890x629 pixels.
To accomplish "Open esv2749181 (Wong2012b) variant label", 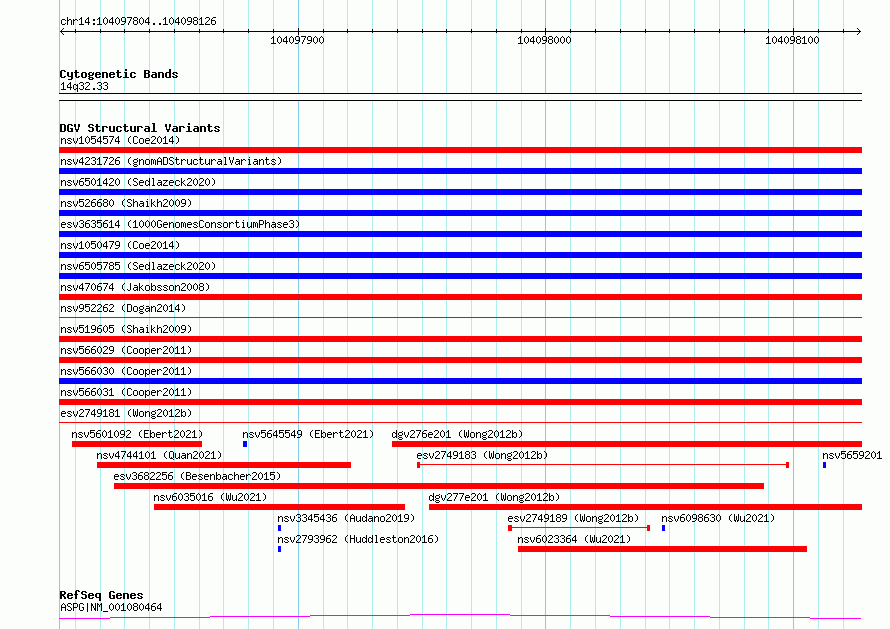I will pos(126,413).
